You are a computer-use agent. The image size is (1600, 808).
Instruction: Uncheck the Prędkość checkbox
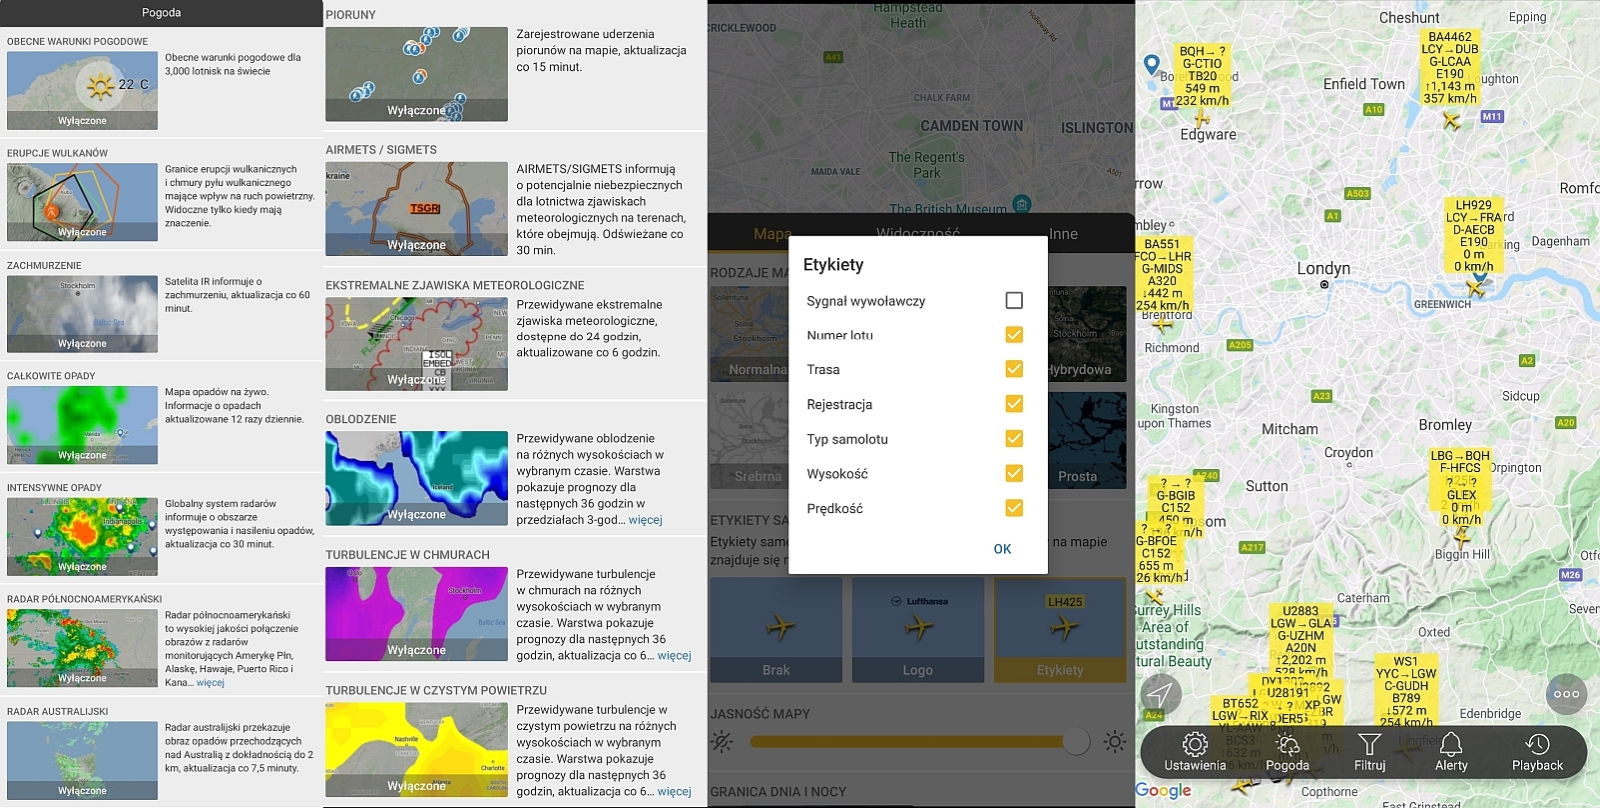point(1014,508)
